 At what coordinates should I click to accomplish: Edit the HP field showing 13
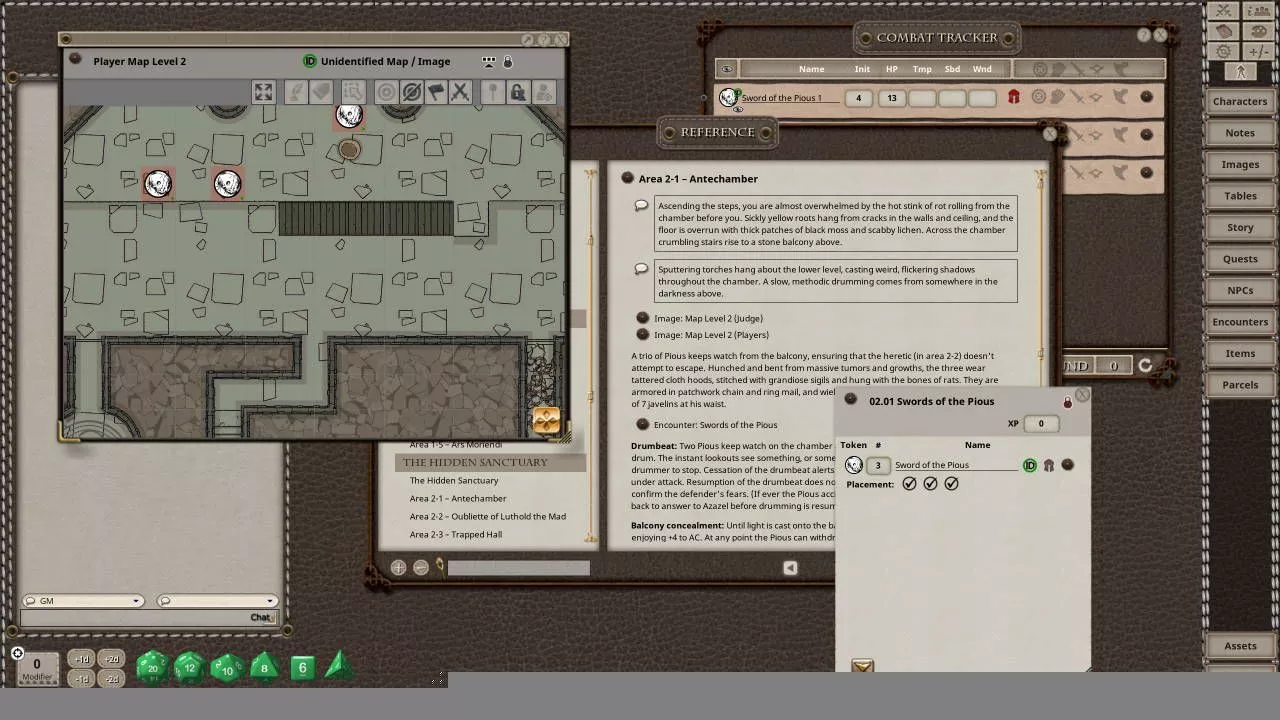[x=892, y=98]
